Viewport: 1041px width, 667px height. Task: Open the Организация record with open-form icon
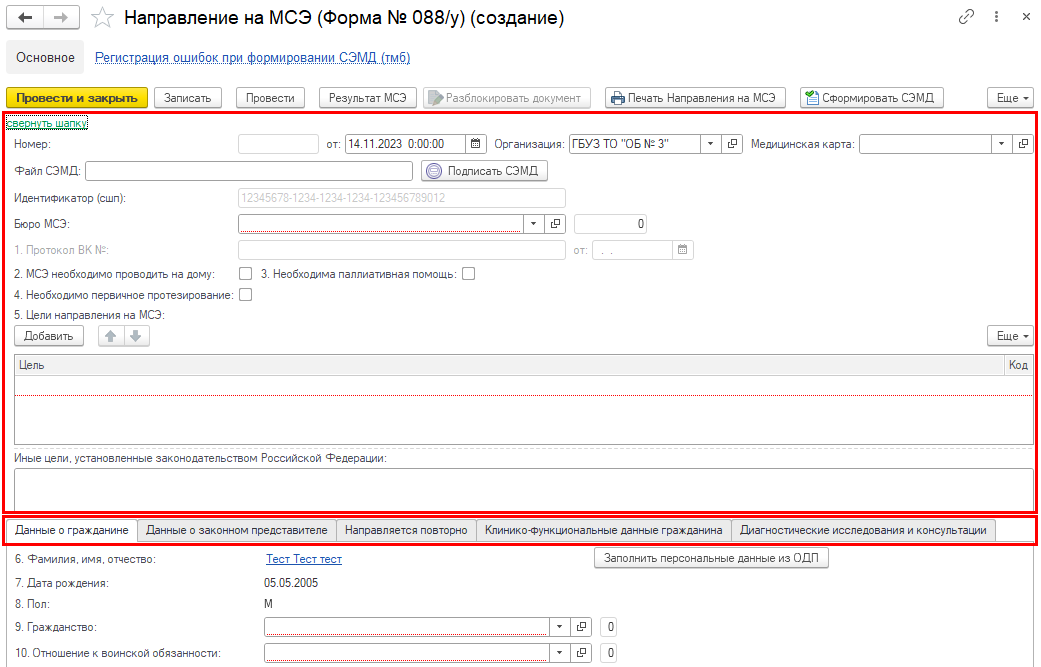pyautogui.click(x=733, y=144)
